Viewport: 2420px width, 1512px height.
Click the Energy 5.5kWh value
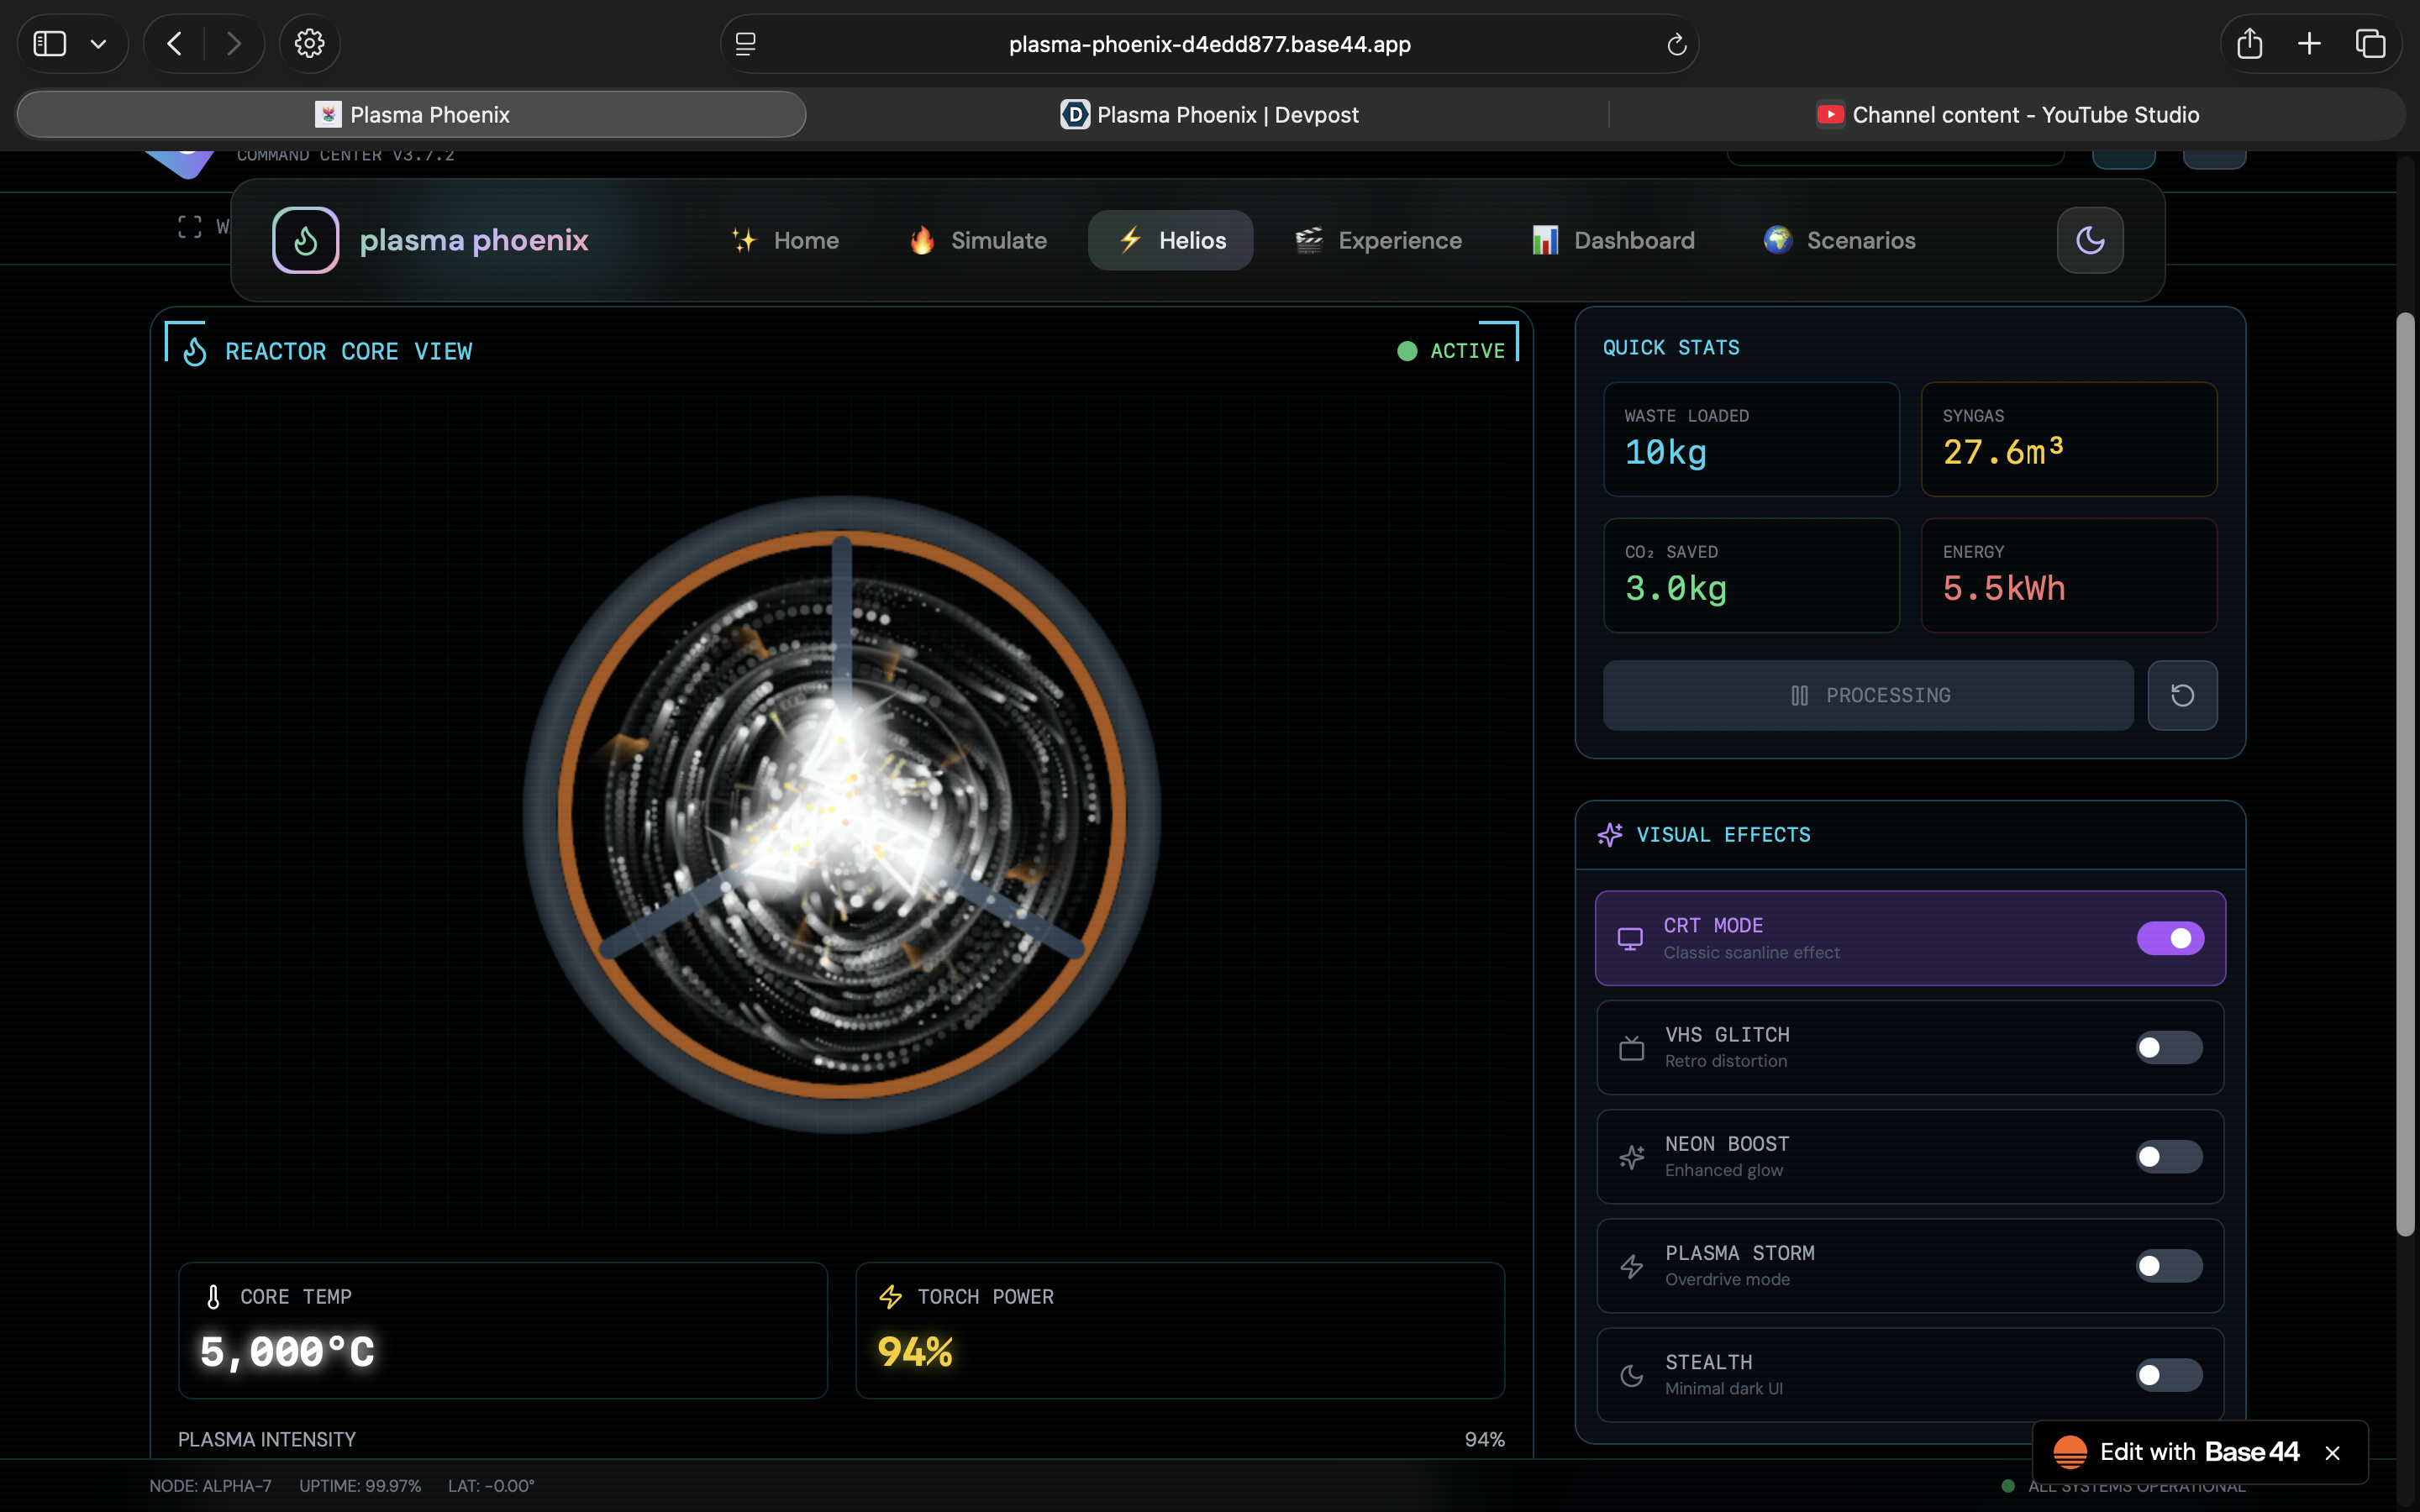(2004, 588)
